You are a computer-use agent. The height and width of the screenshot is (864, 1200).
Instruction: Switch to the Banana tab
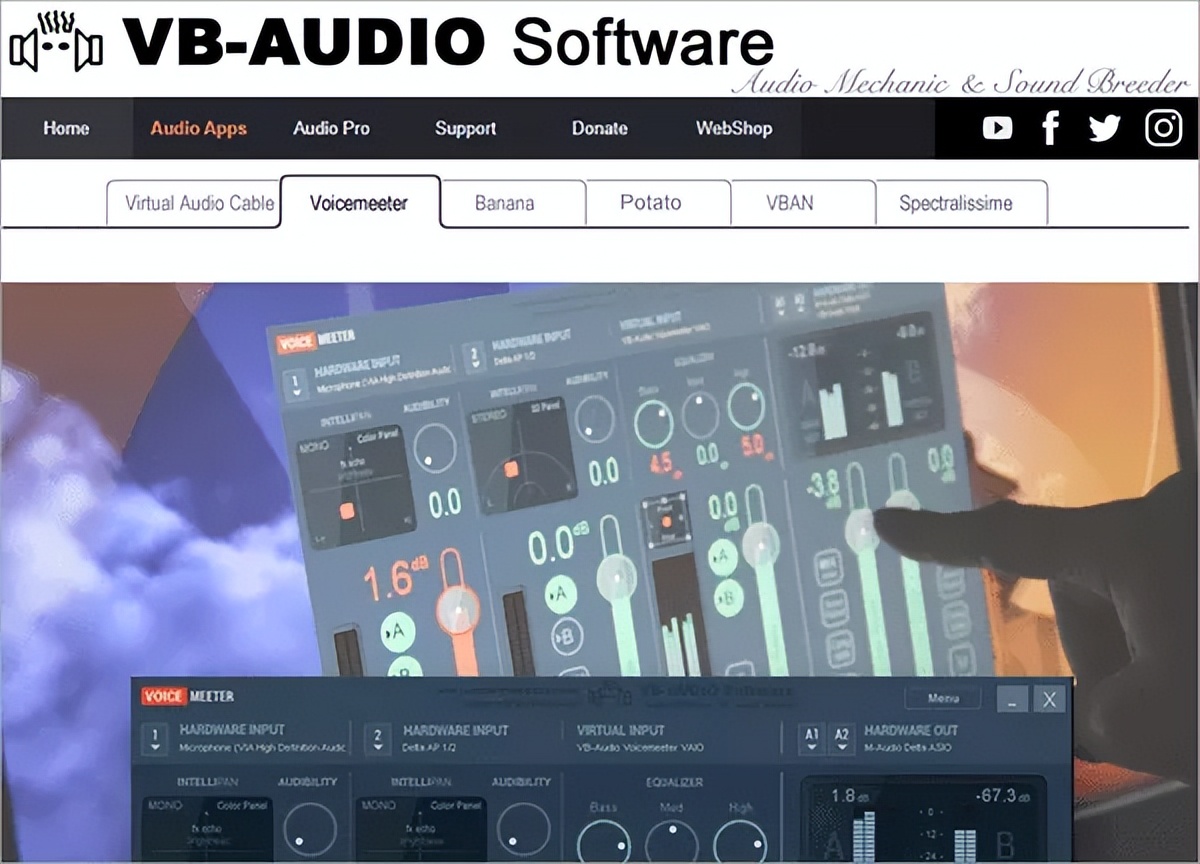[504, 203]
